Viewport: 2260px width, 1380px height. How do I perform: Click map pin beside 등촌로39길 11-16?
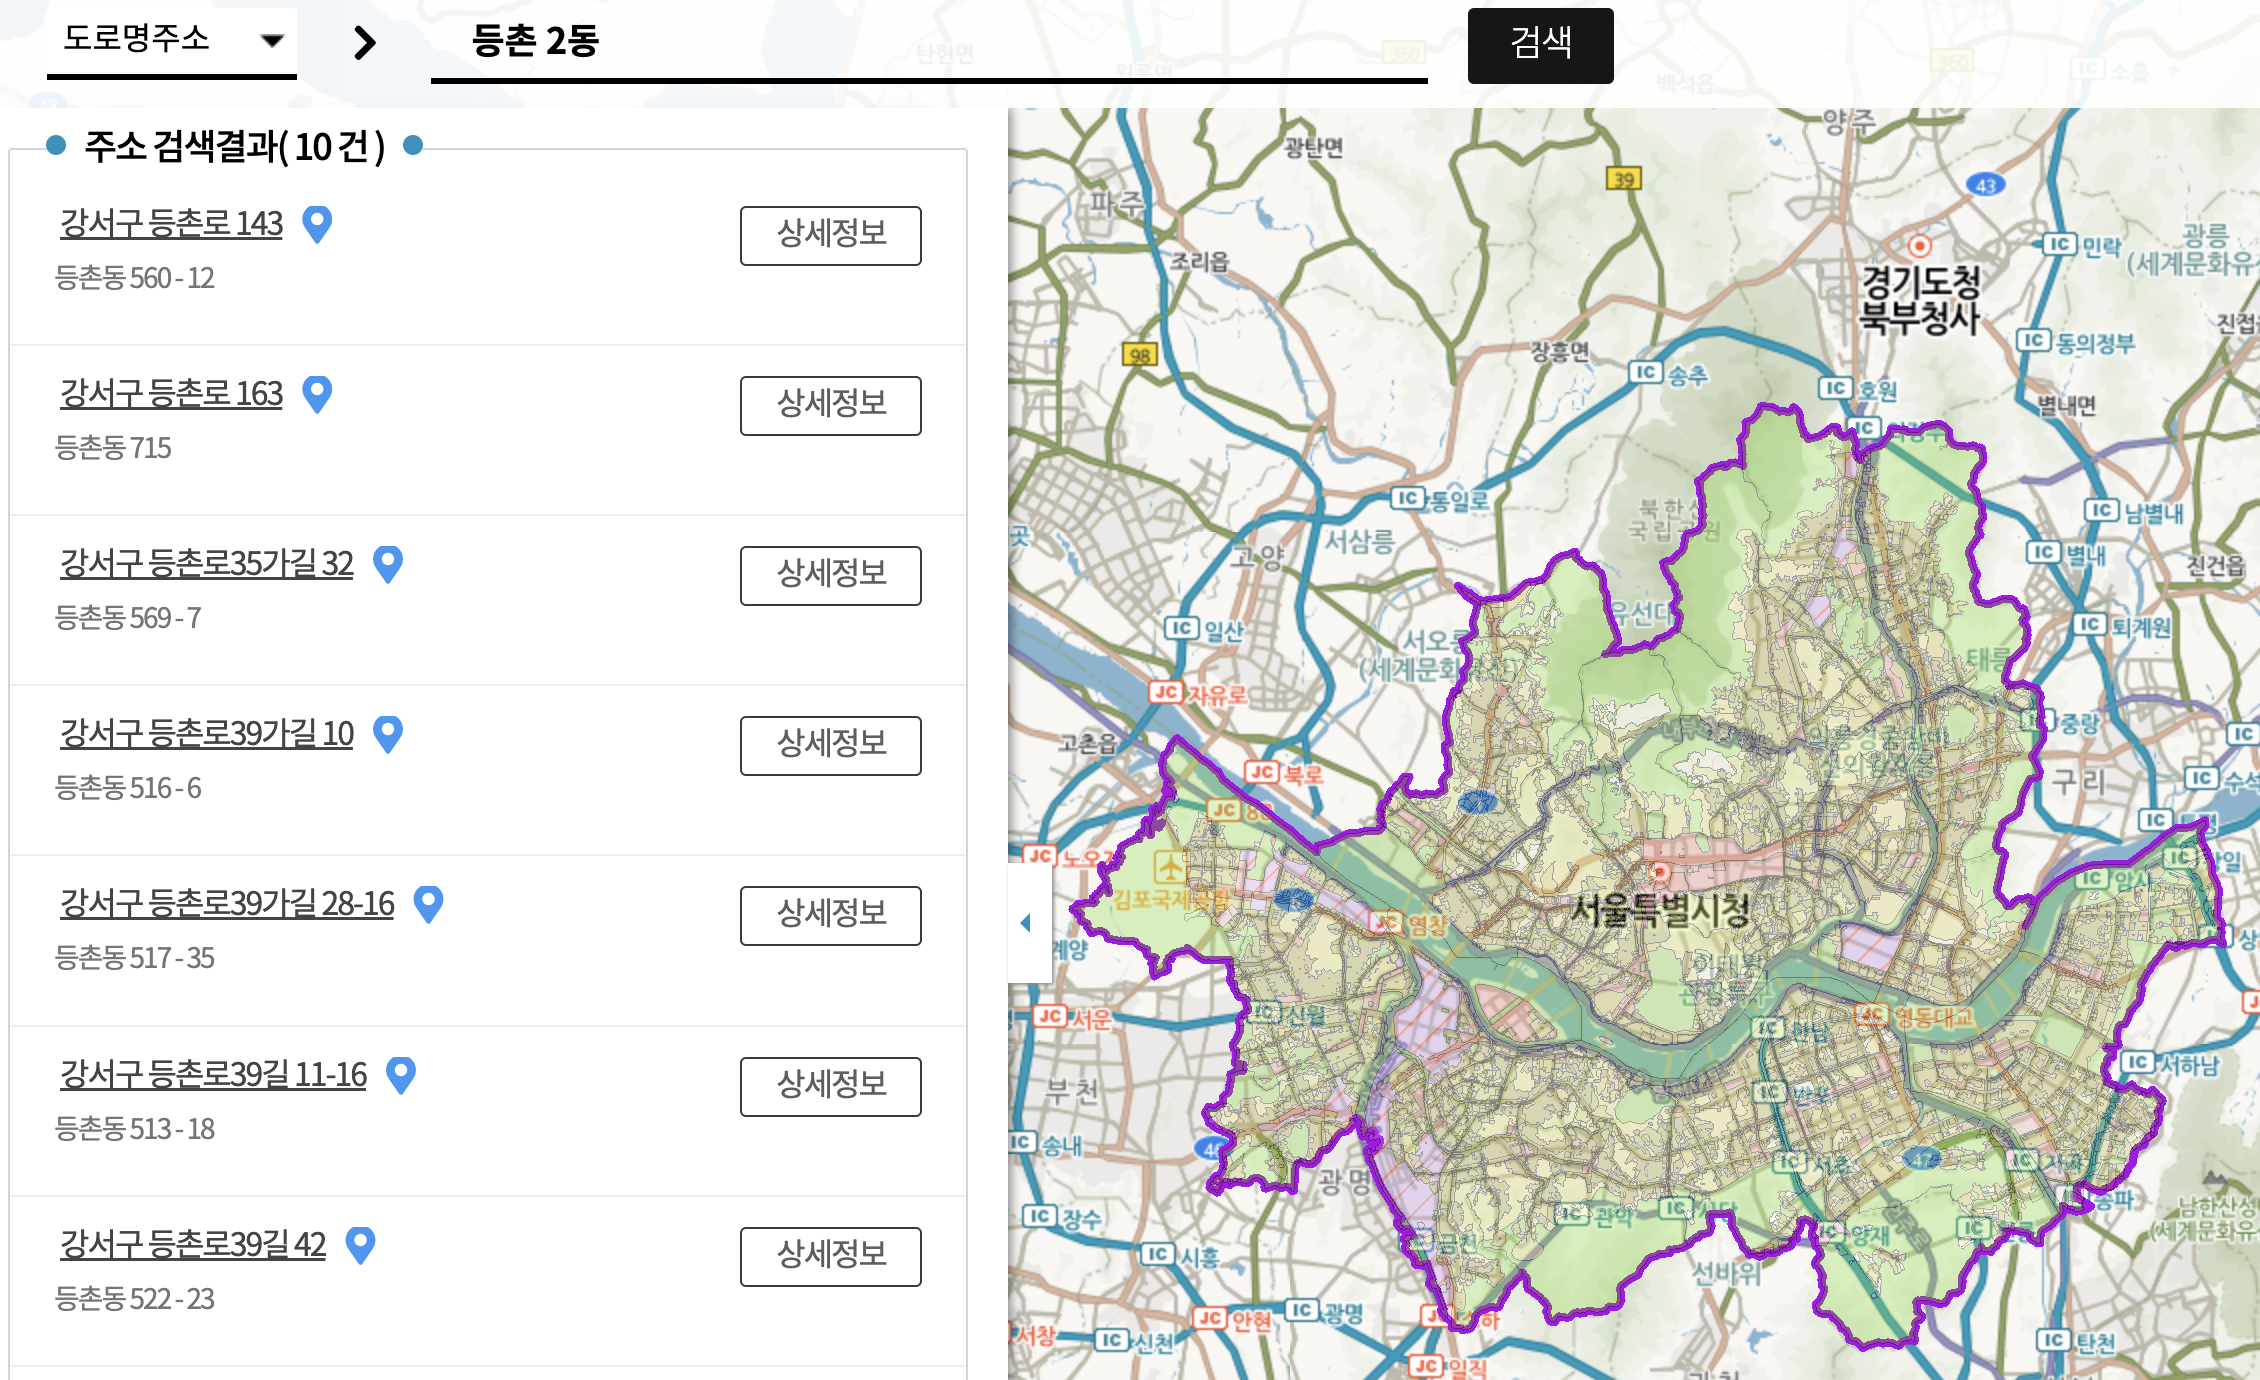(401, 1075)
